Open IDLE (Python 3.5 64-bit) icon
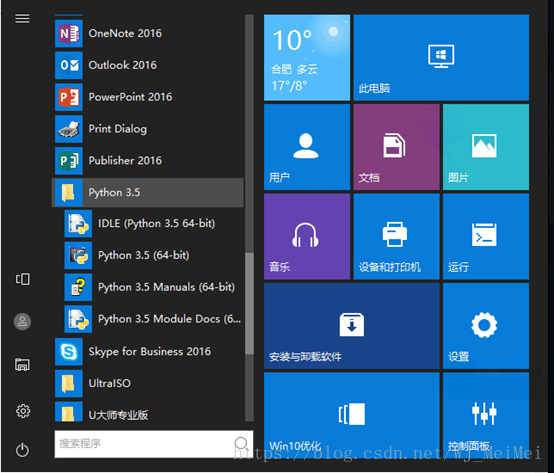Viewport: 554px width, 473px height. pyautogui.click(x=78, y=224)
